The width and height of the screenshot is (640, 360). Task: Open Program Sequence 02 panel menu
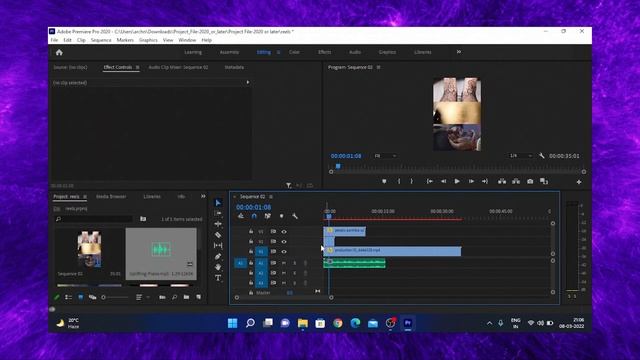click(378, 67)
